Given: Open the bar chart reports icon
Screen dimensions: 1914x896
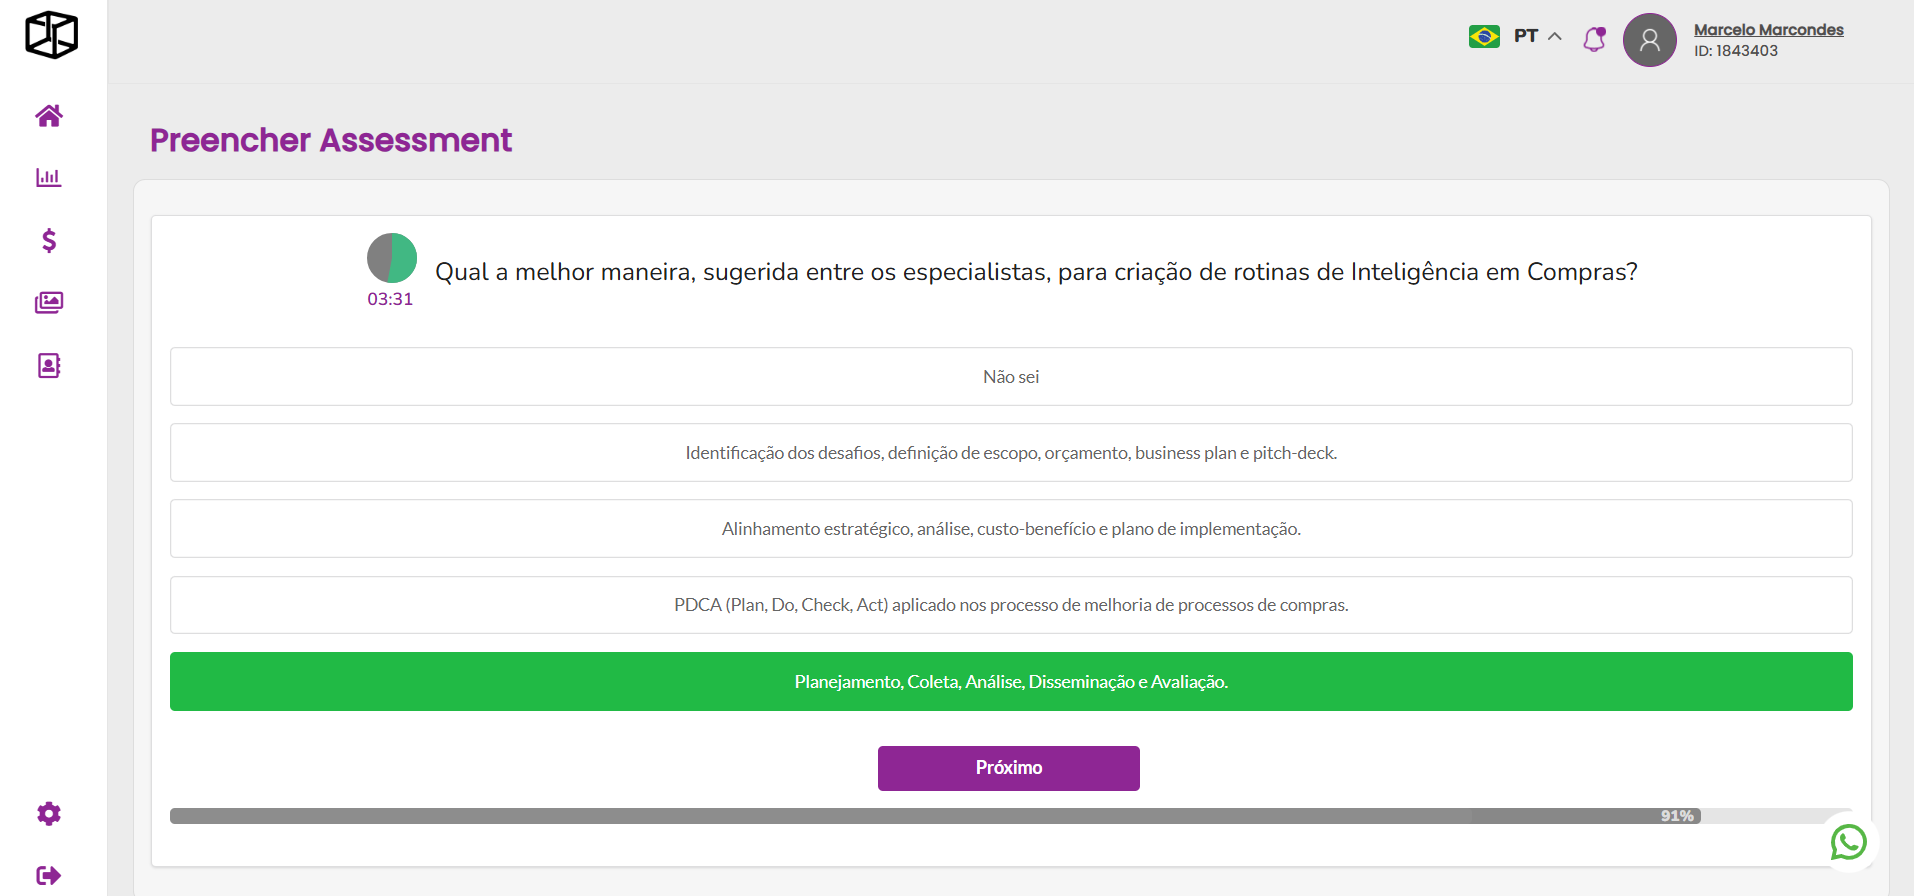Looking at the screenshot, I should point(49,178).
